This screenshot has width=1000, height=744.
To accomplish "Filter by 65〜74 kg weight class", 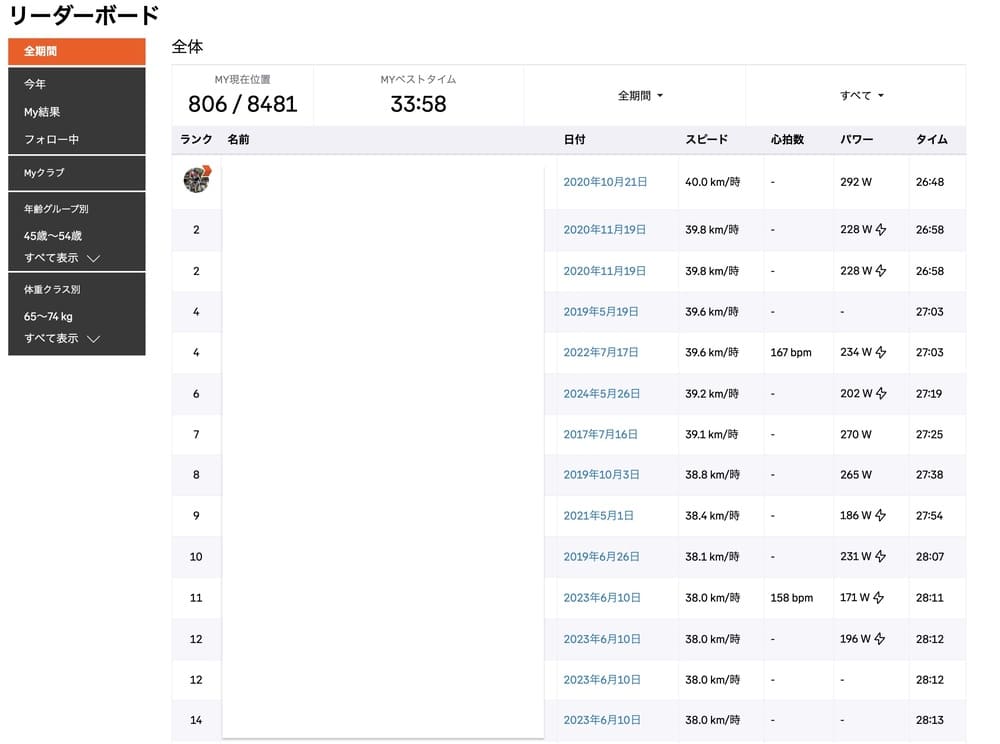I will [48, 317].
